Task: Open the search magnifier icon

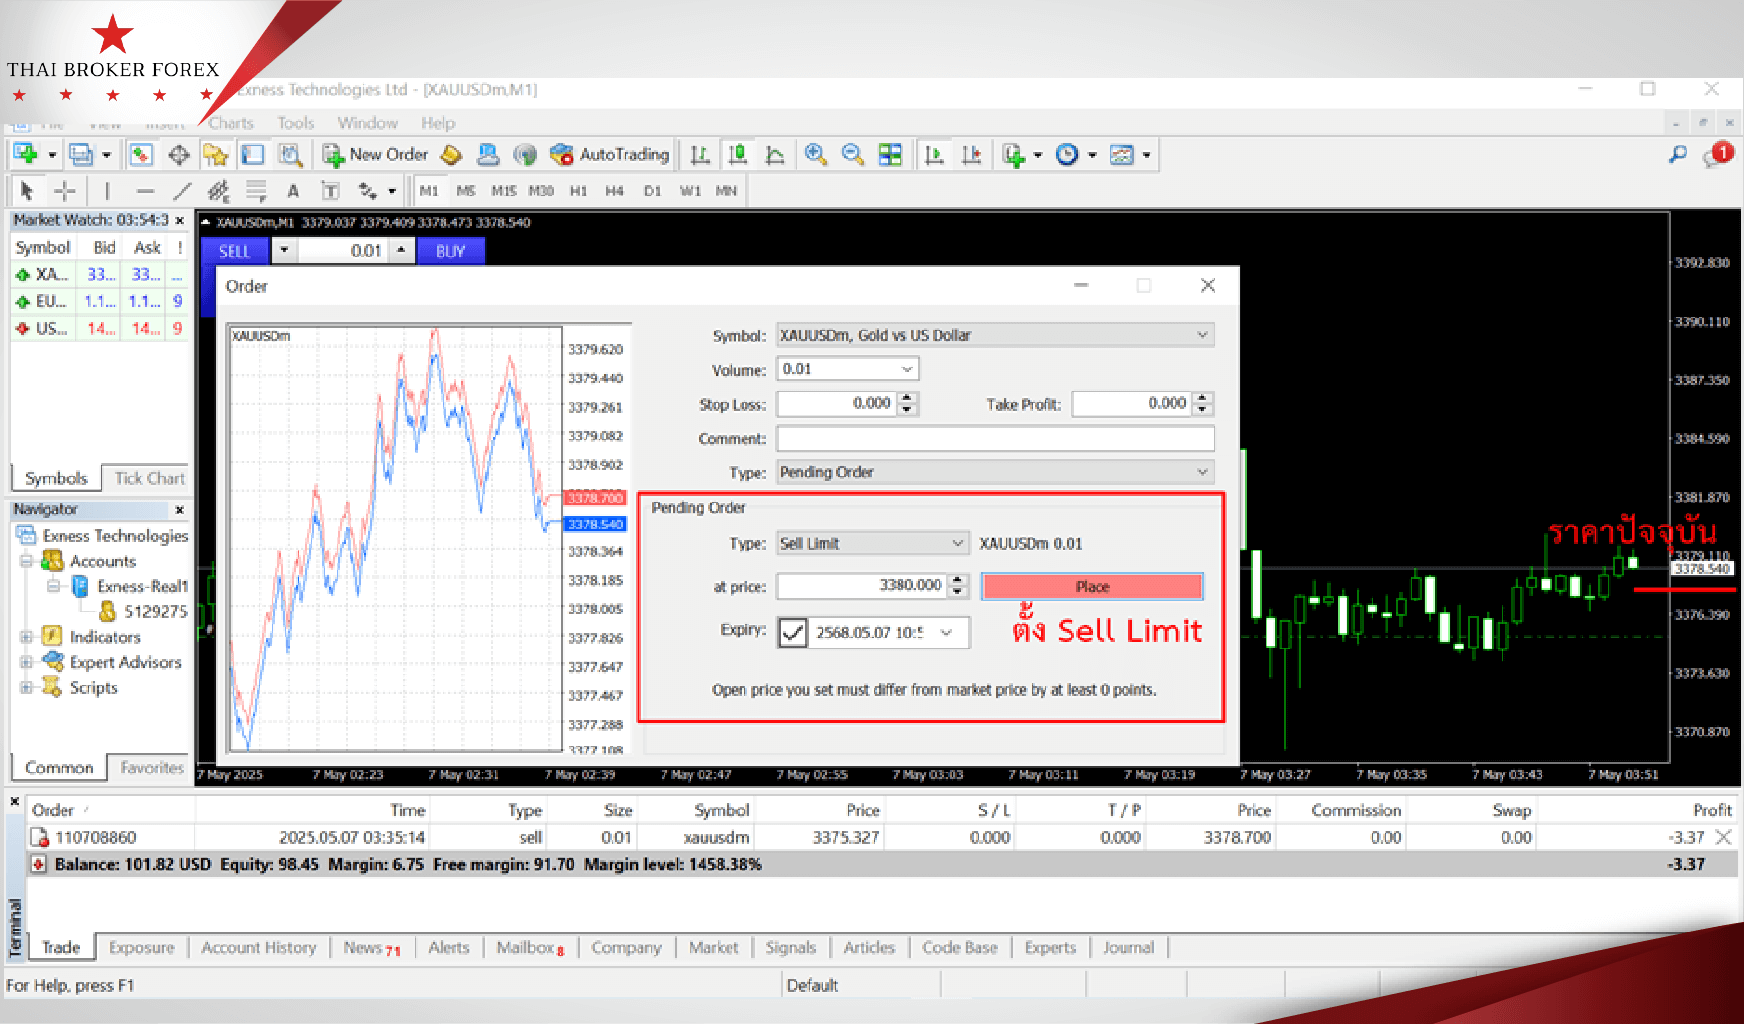Action: pyautogui.click(x=1678, y=154)
